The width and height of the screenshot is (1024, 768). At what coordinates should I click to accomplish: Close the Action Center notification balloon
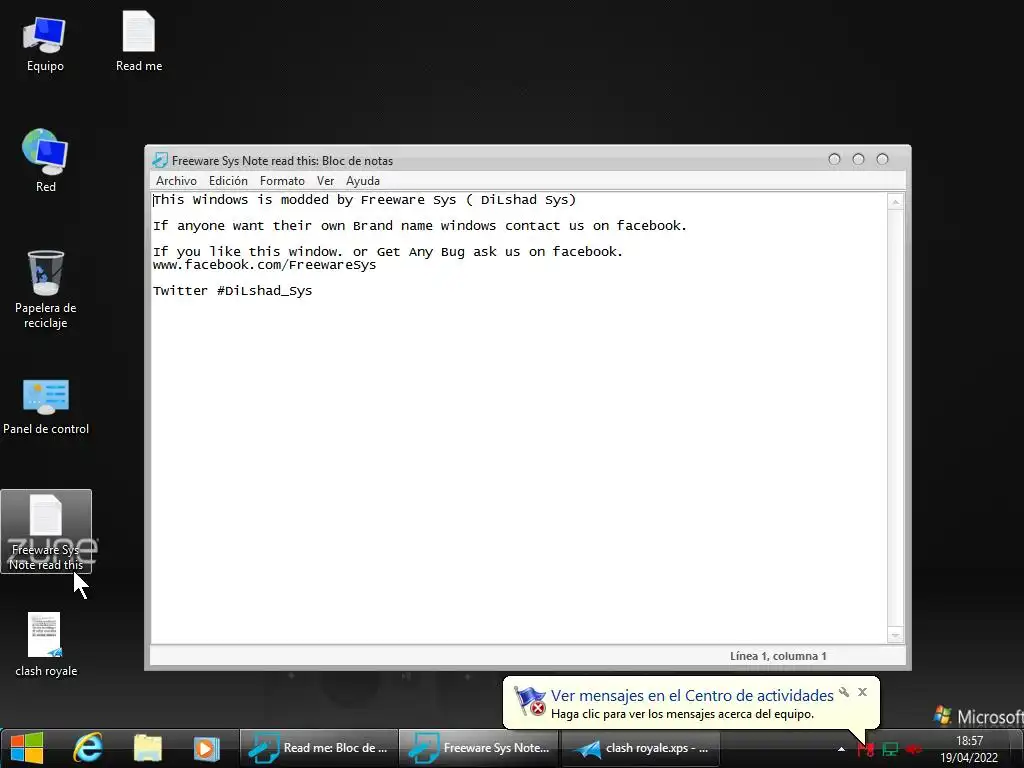tap(863, 692)
